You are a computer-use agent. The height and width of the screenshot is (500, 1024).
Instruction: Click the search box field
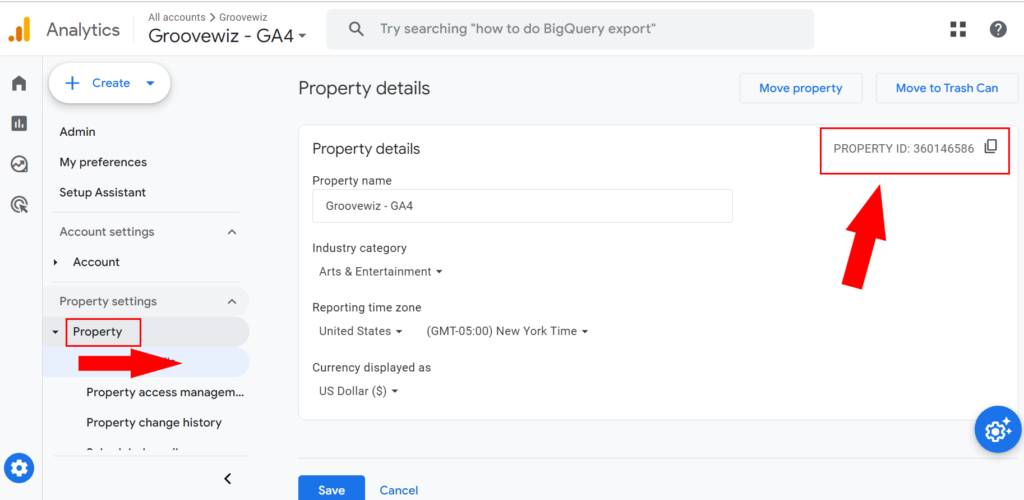570,29
